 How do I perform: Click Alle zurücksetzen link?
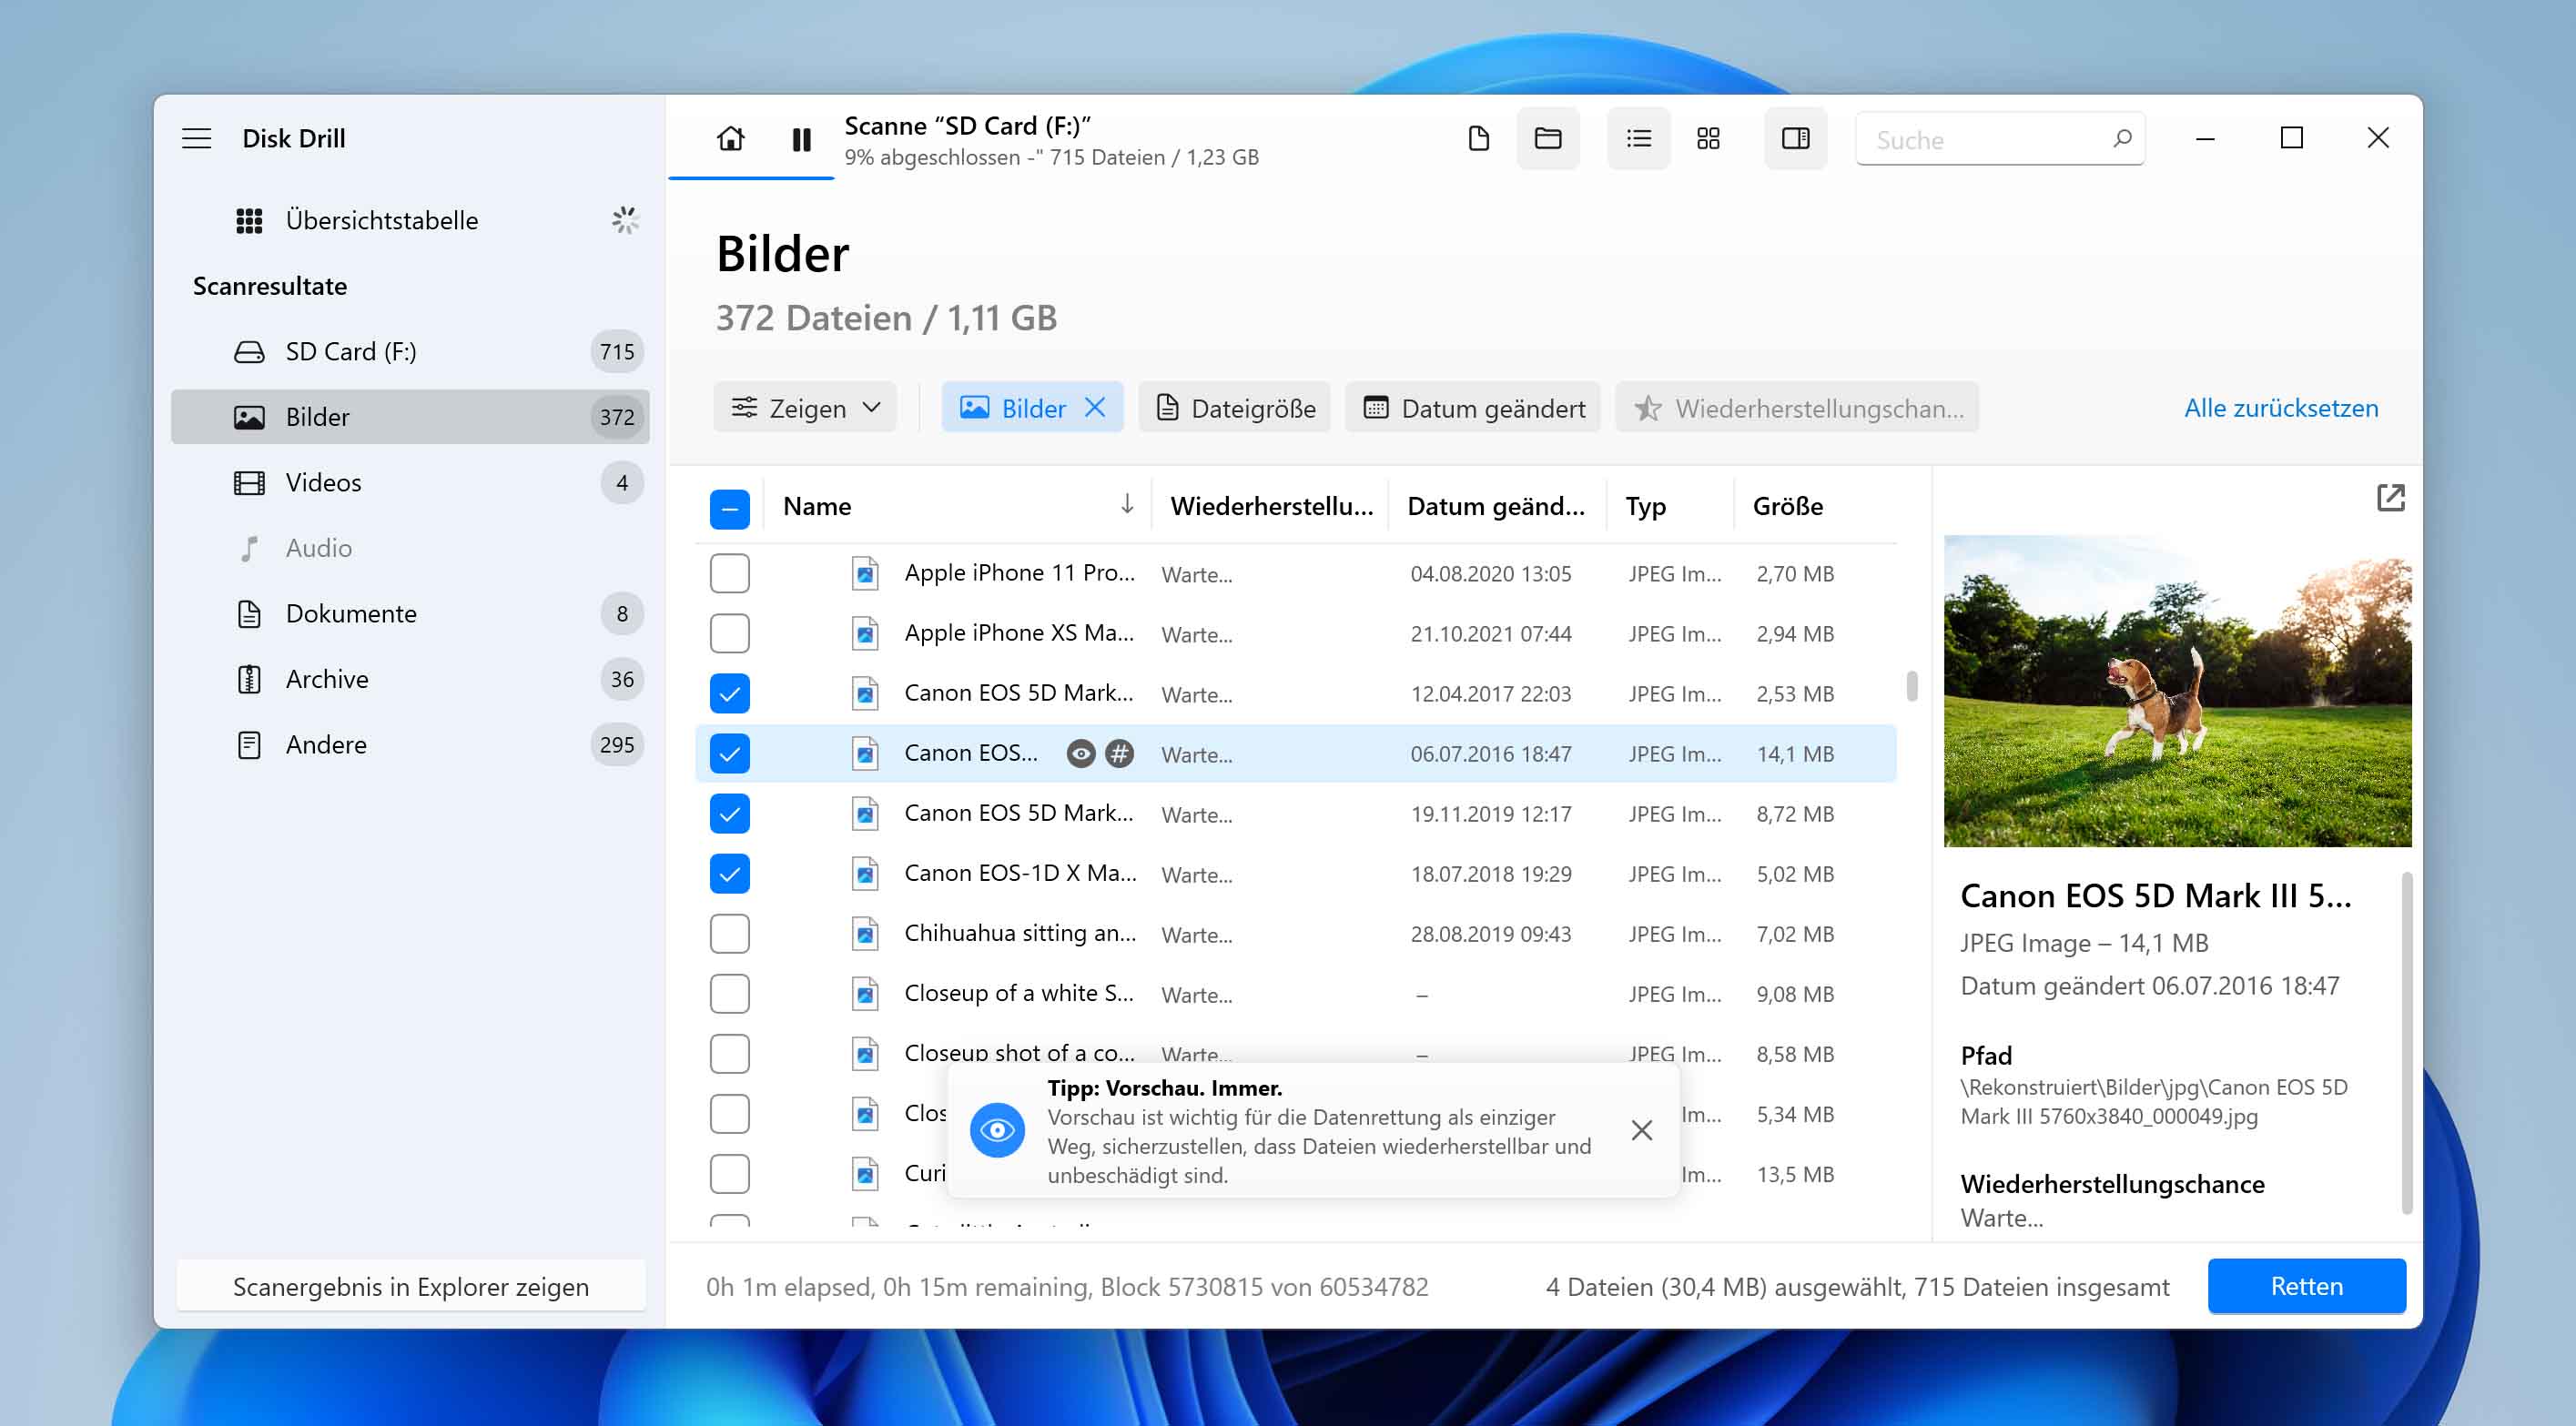tap(2280, 407)
